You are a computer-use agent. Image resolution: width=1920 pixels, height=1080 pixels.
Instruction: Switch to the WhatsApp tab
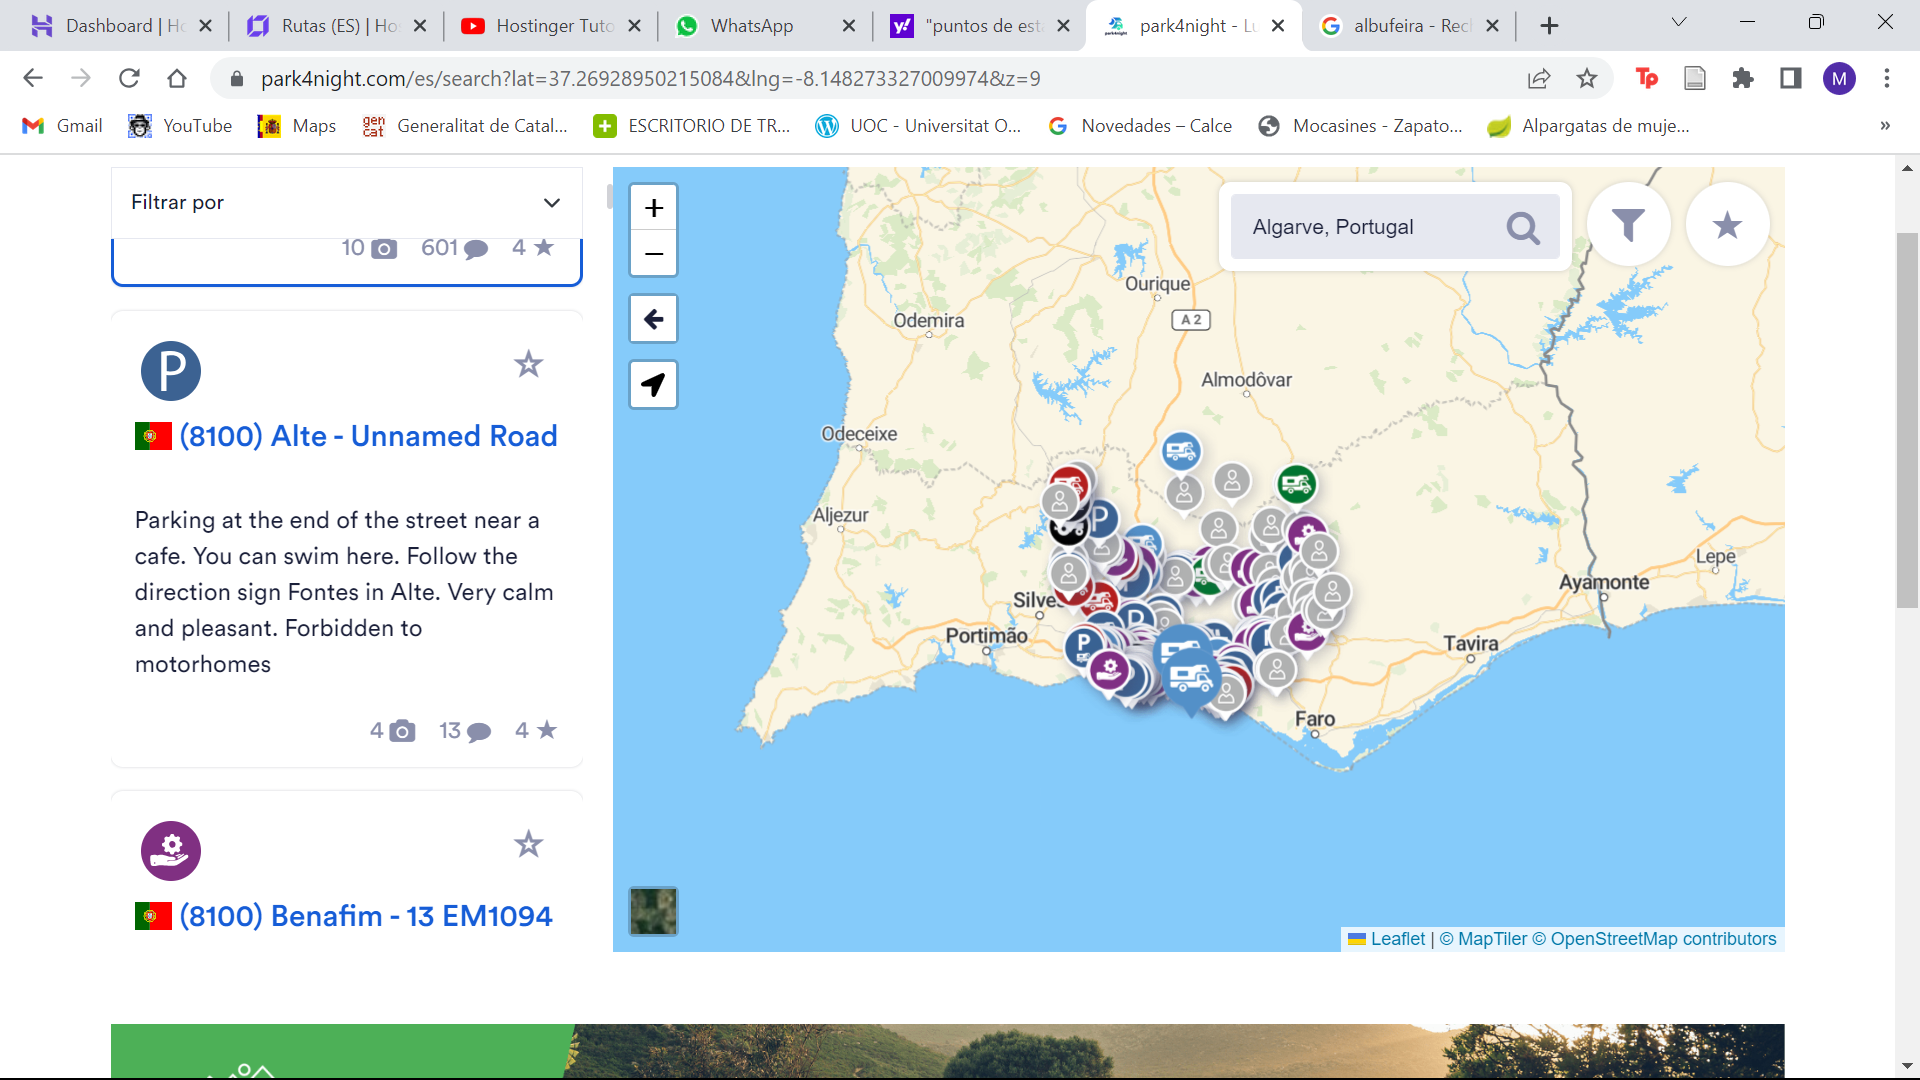tap(752, 26)
